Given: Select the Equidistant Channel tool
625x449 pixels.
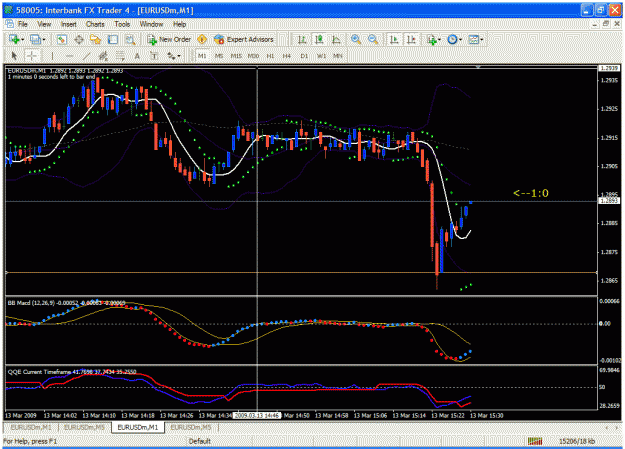Looking at the screenshot, I should tap(103, 56).
